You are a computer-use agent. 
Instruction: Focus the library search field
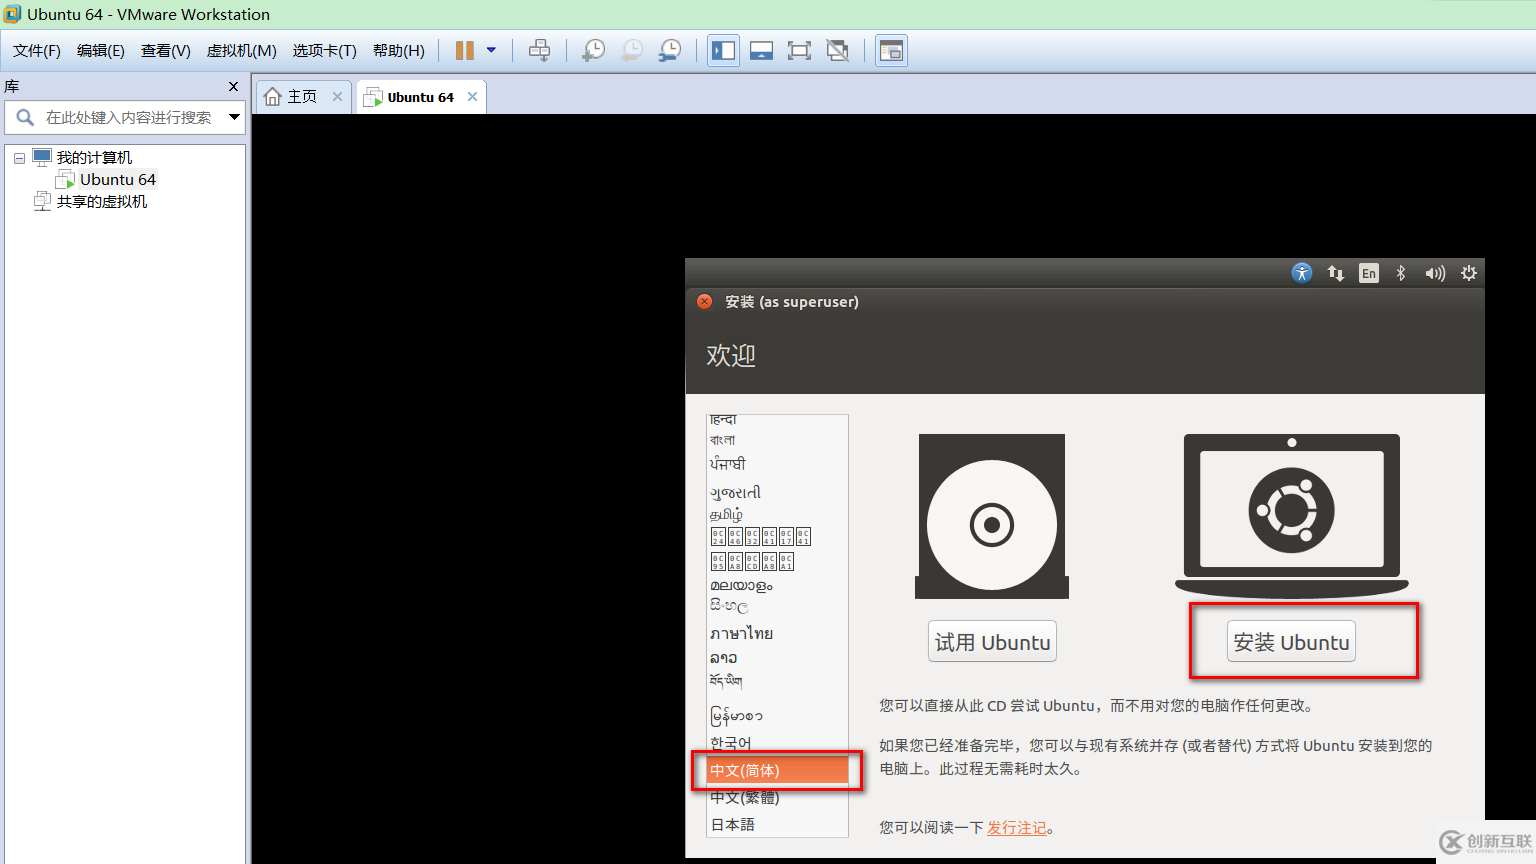click(x=125, y=117)
